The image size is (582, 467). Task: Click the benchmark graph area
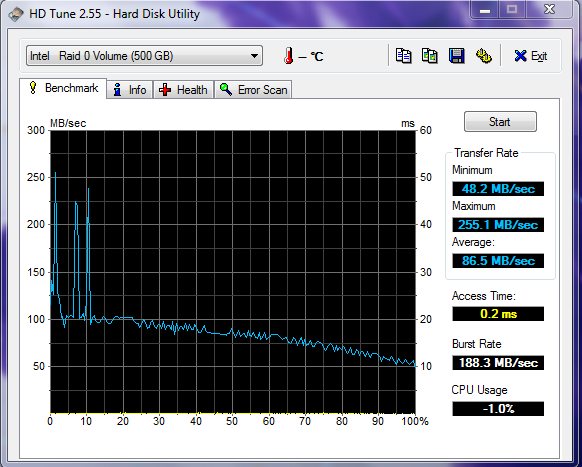coord(233,272)
